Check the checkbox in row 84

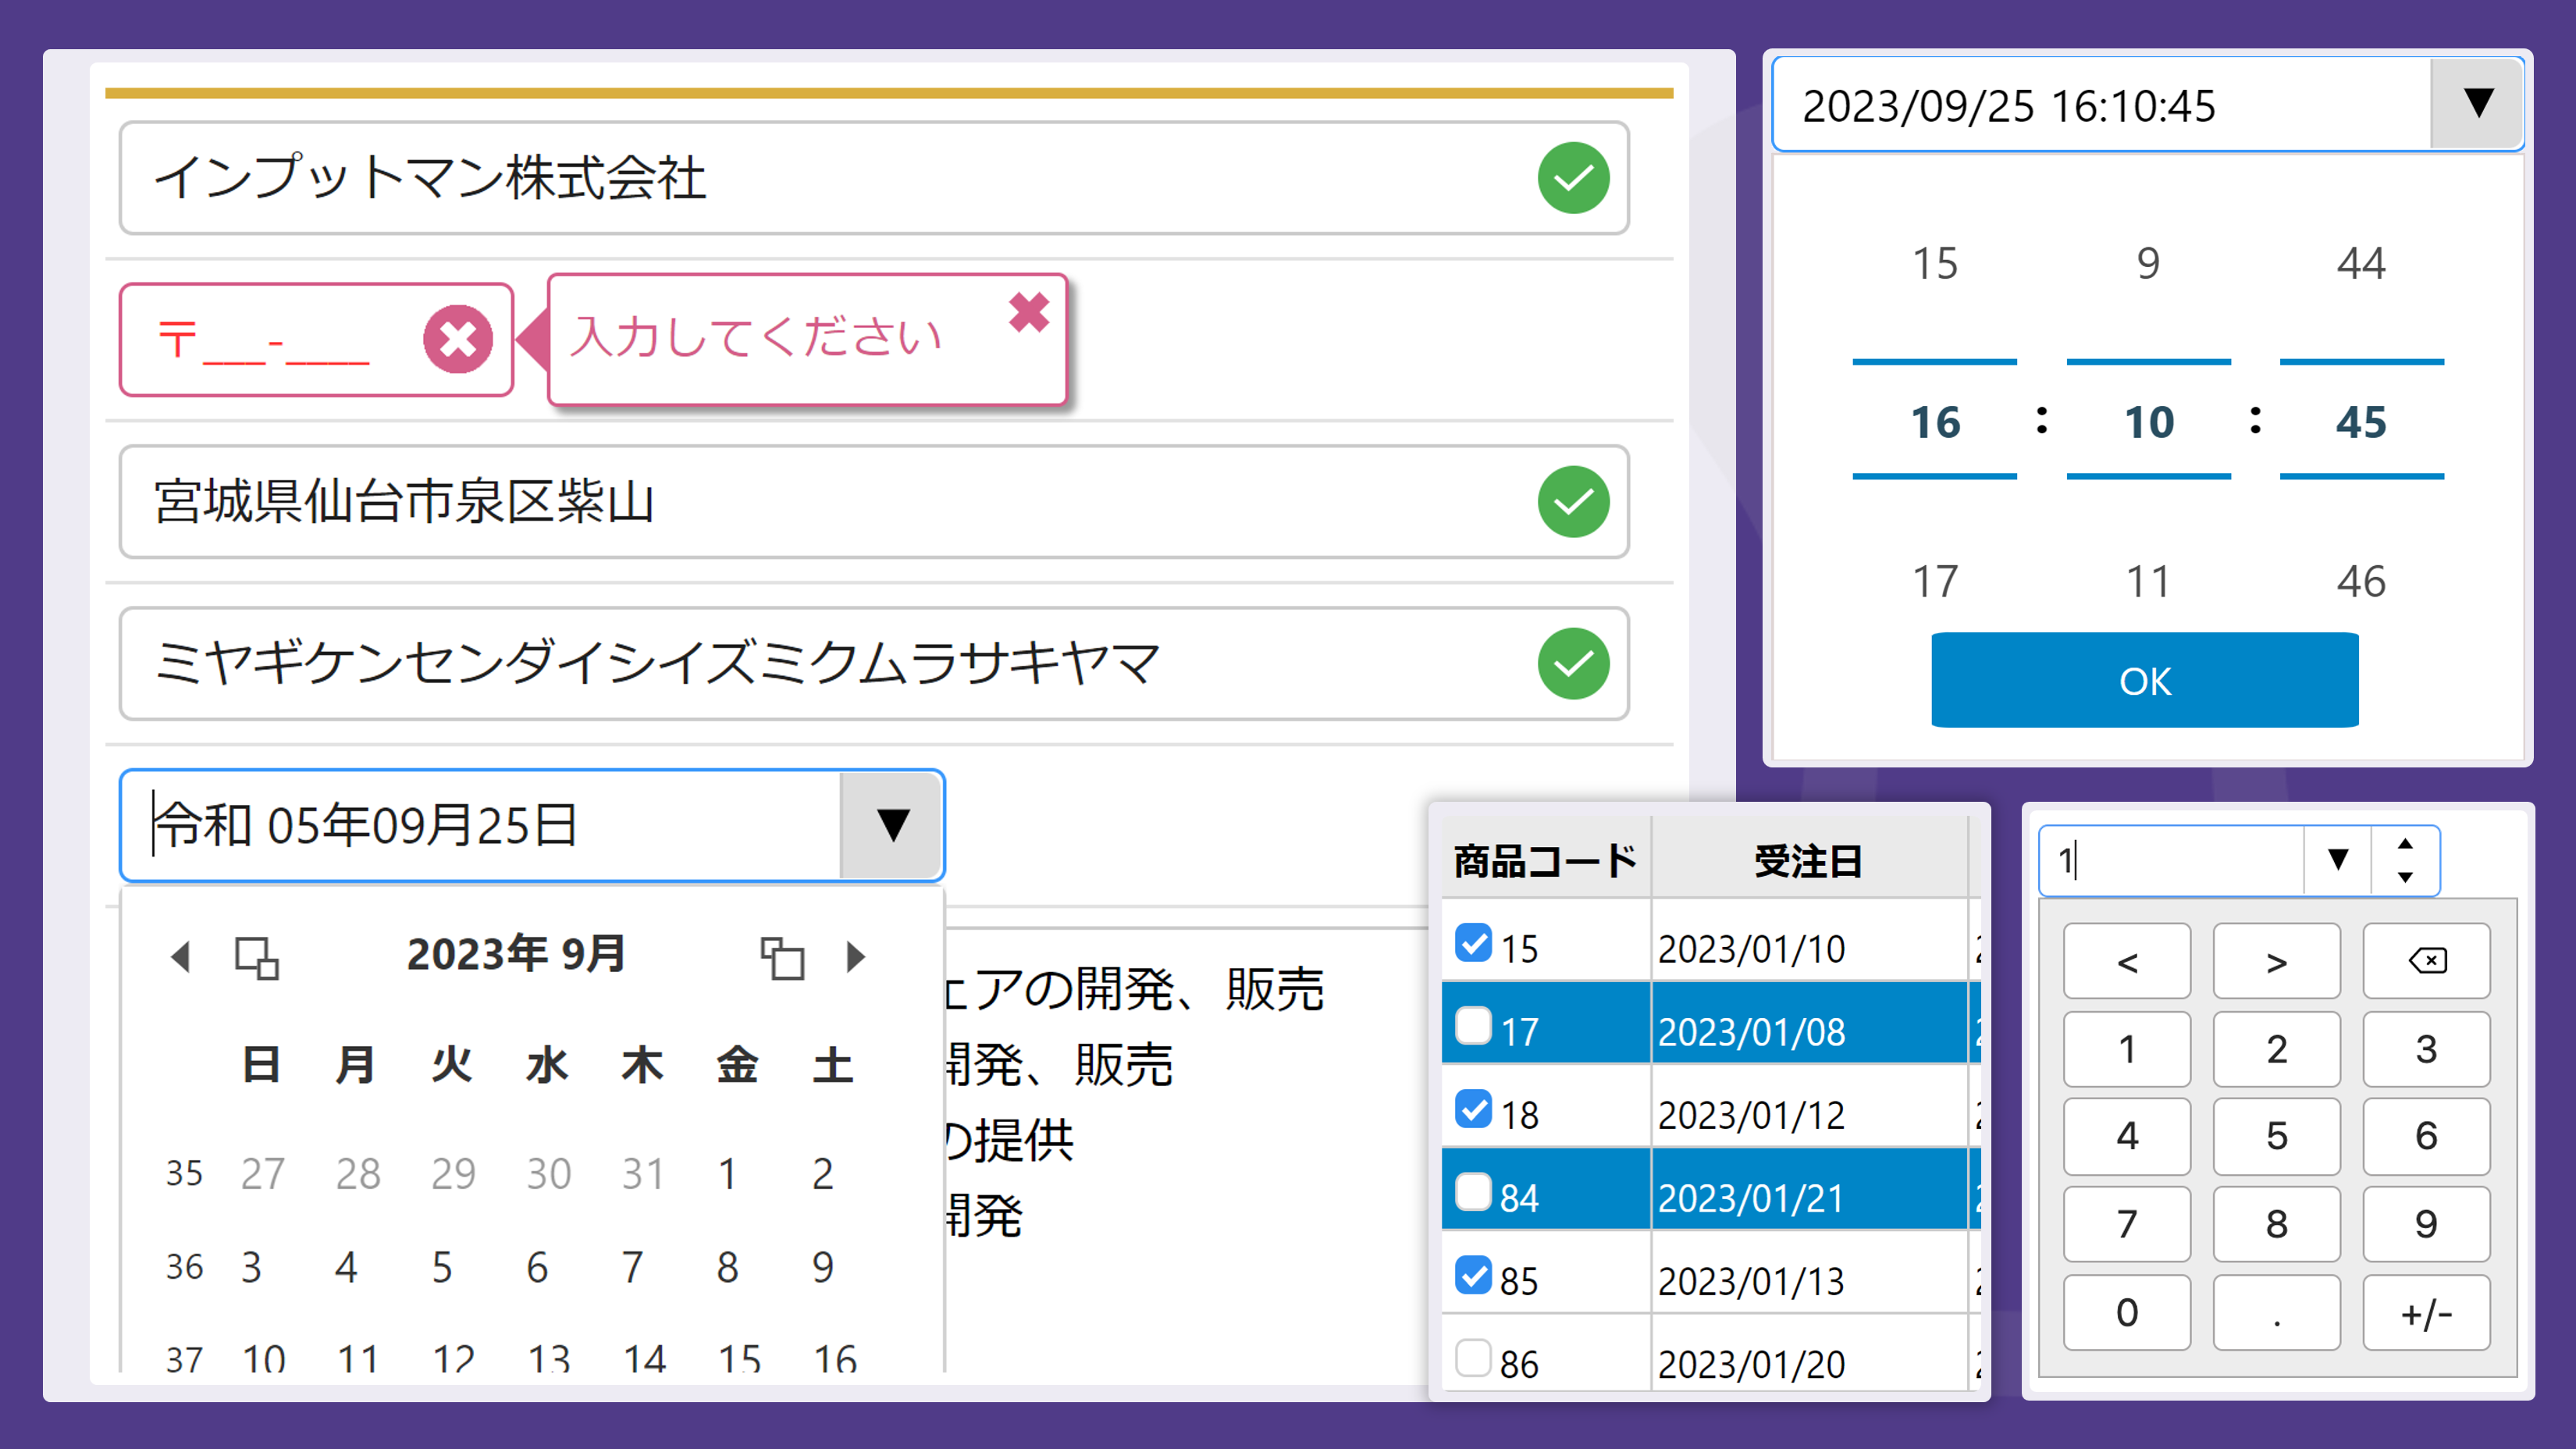pyautogui.click(x=1473, y=1192)
